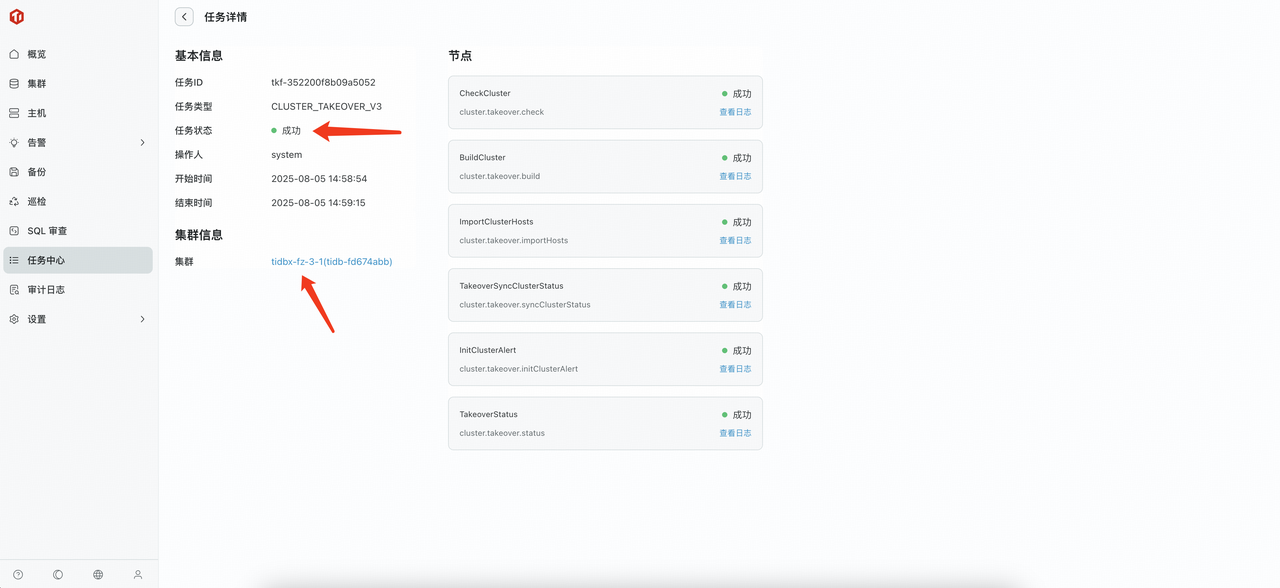Go to 主机 hosts page

(36, 113)
